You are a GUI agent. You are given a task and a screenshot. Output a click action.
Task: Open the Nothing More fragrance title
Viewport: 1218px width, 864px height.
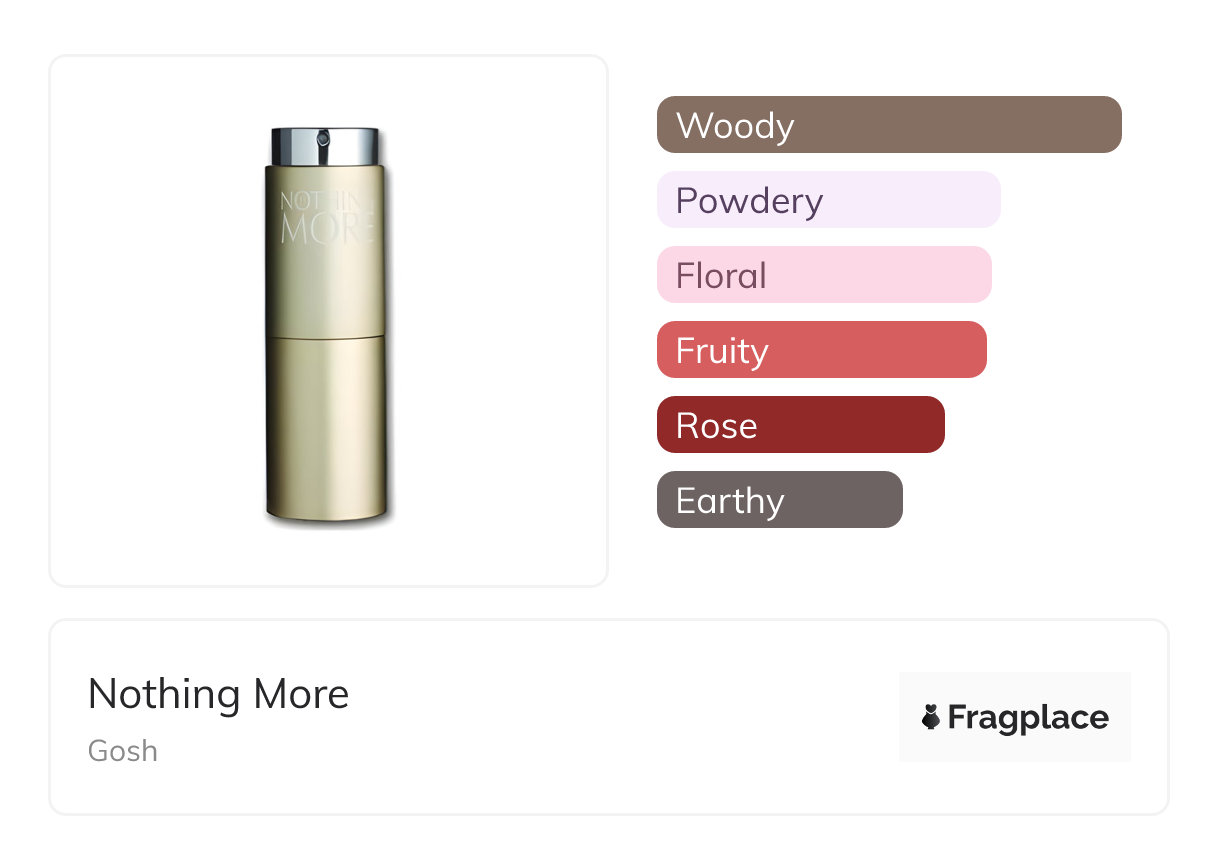pyautogui.click(x=218, y=694)
